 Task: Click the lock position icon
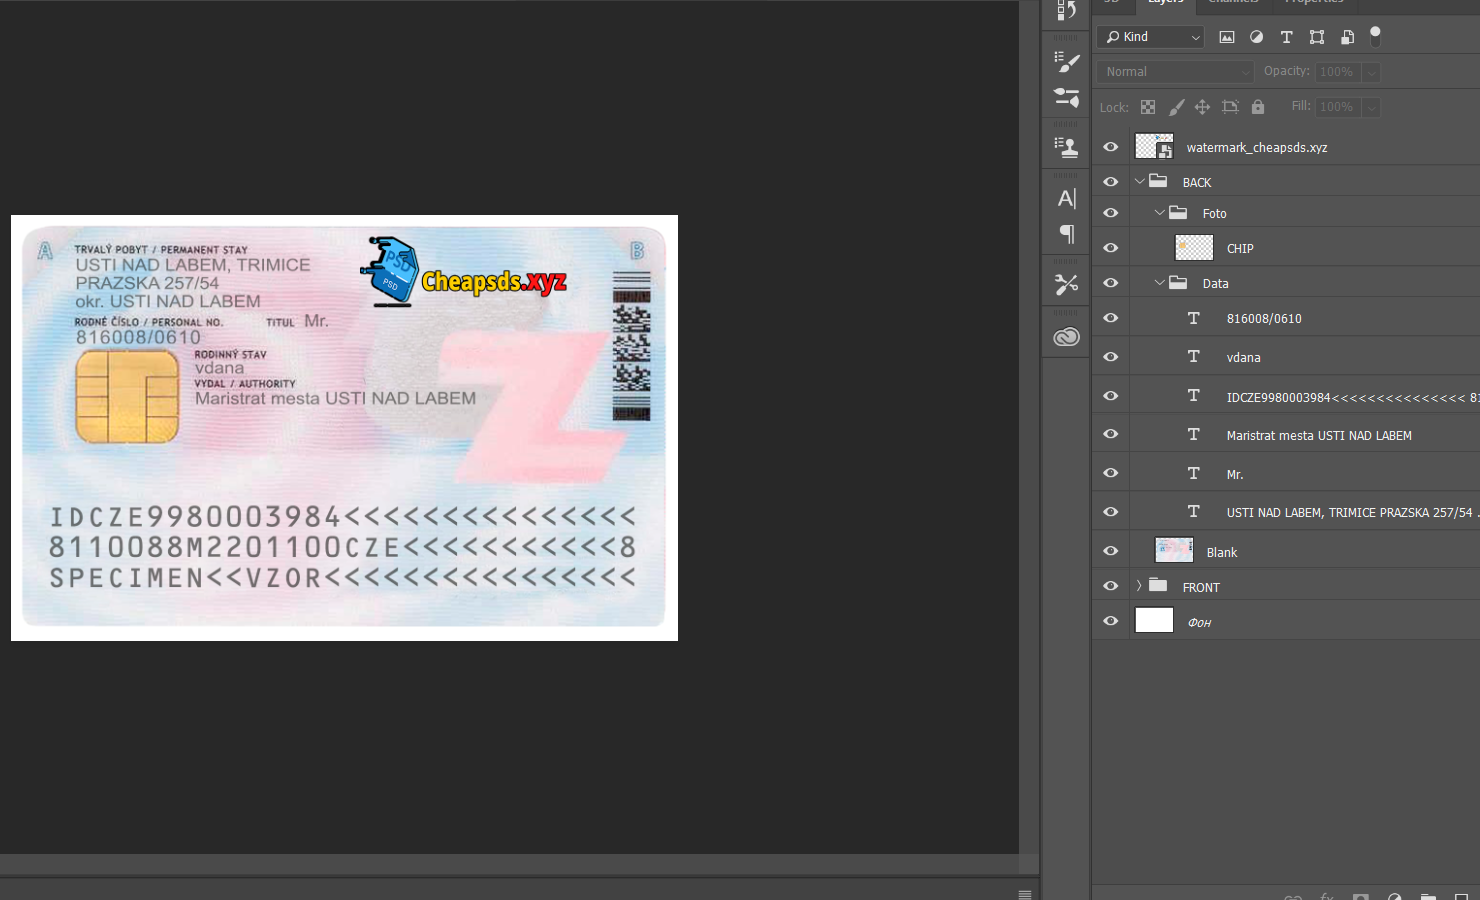tap(1202, 107)
